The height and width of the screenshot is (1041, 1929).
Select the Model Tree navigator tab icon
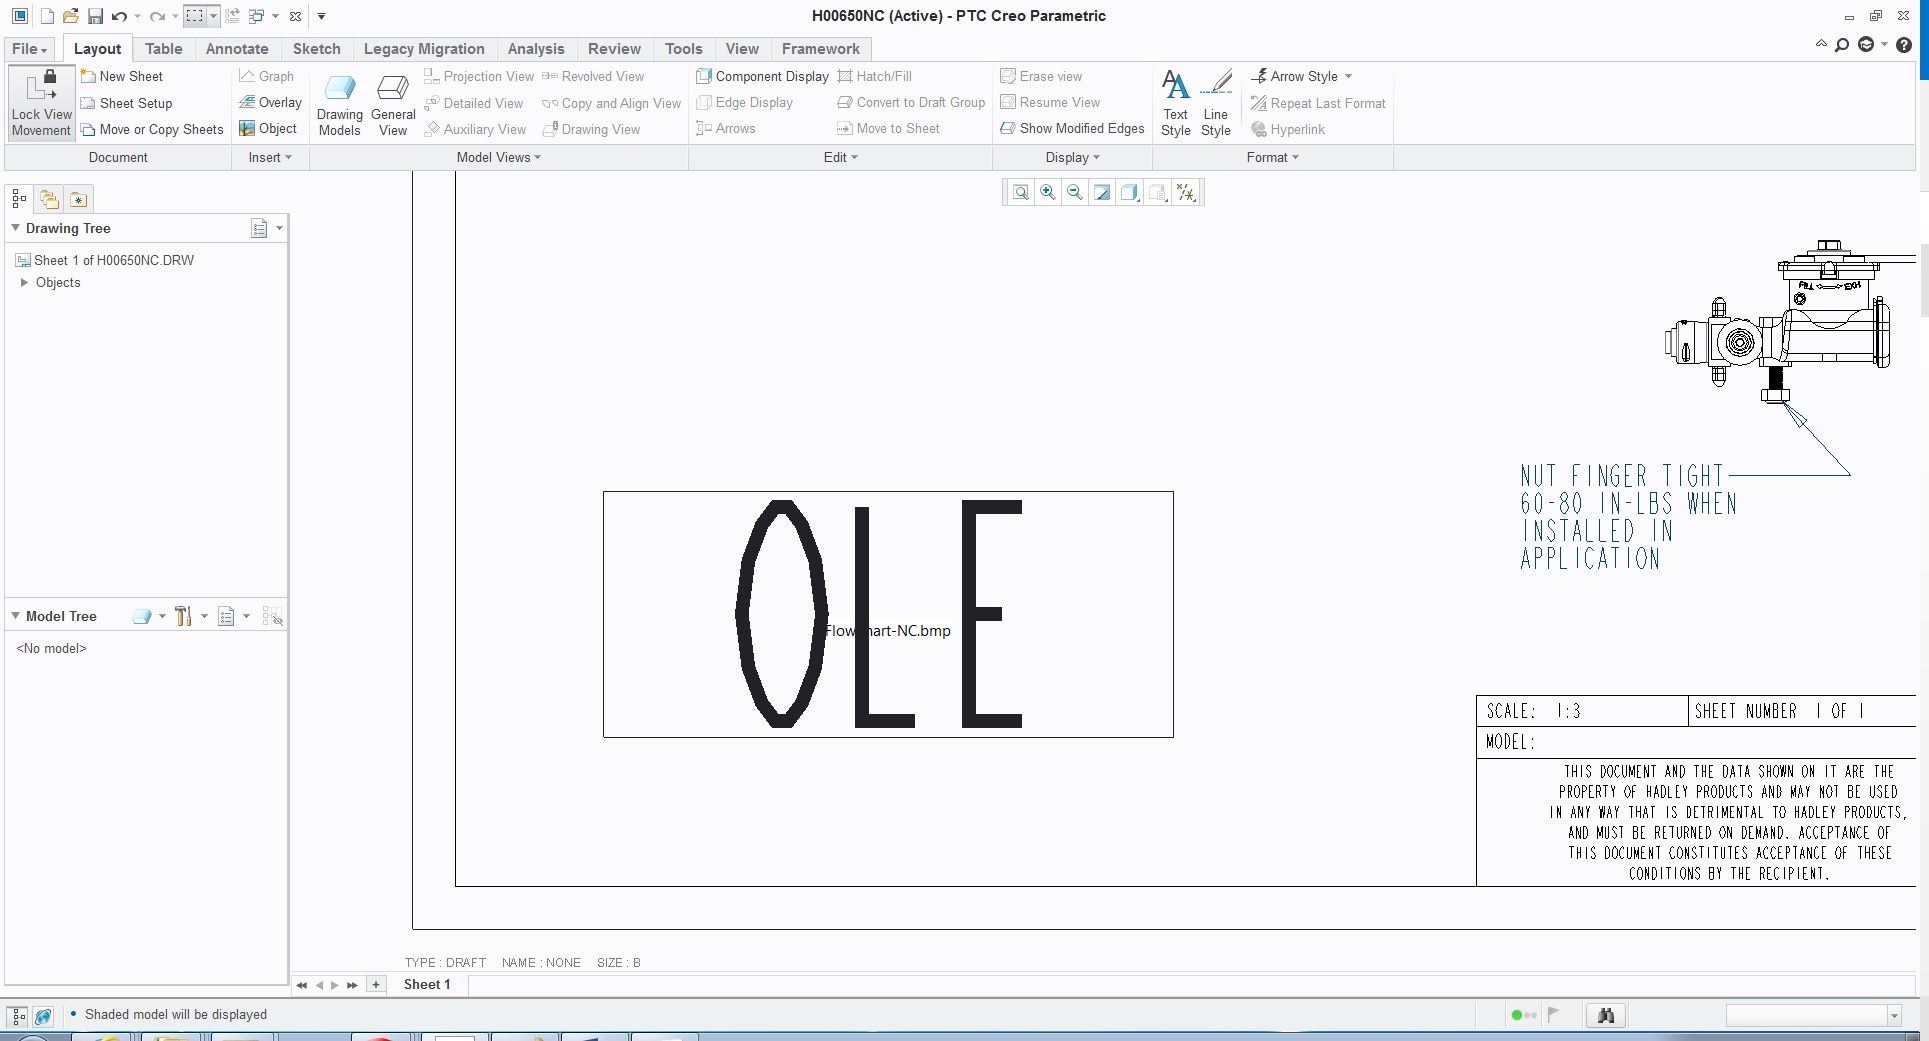pos(19,199)
